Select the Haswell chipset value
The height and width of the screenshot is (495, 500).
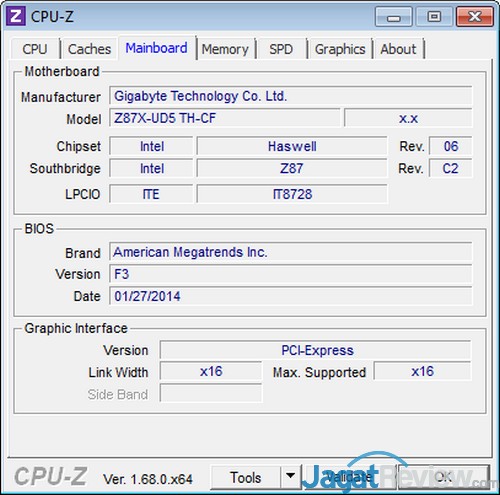(292, 146)
